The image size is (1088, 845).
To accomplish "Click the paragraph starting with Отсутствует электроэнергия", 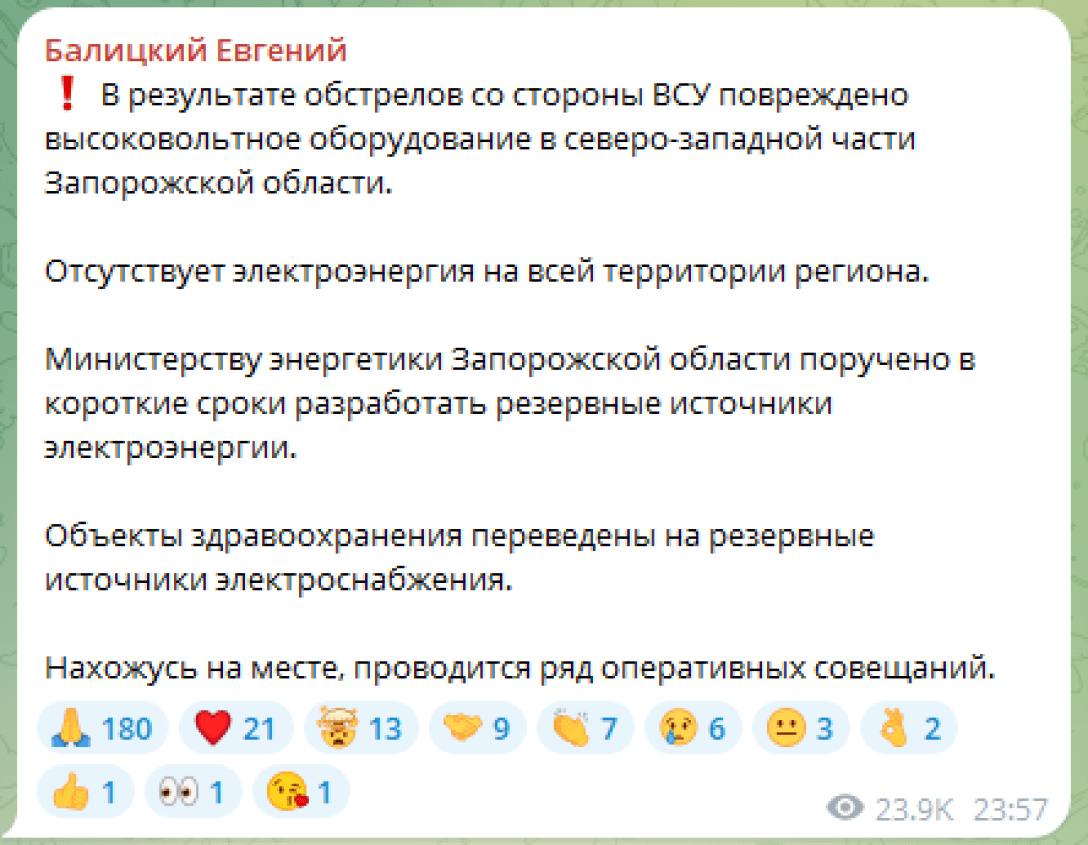I will pos(487,272).
